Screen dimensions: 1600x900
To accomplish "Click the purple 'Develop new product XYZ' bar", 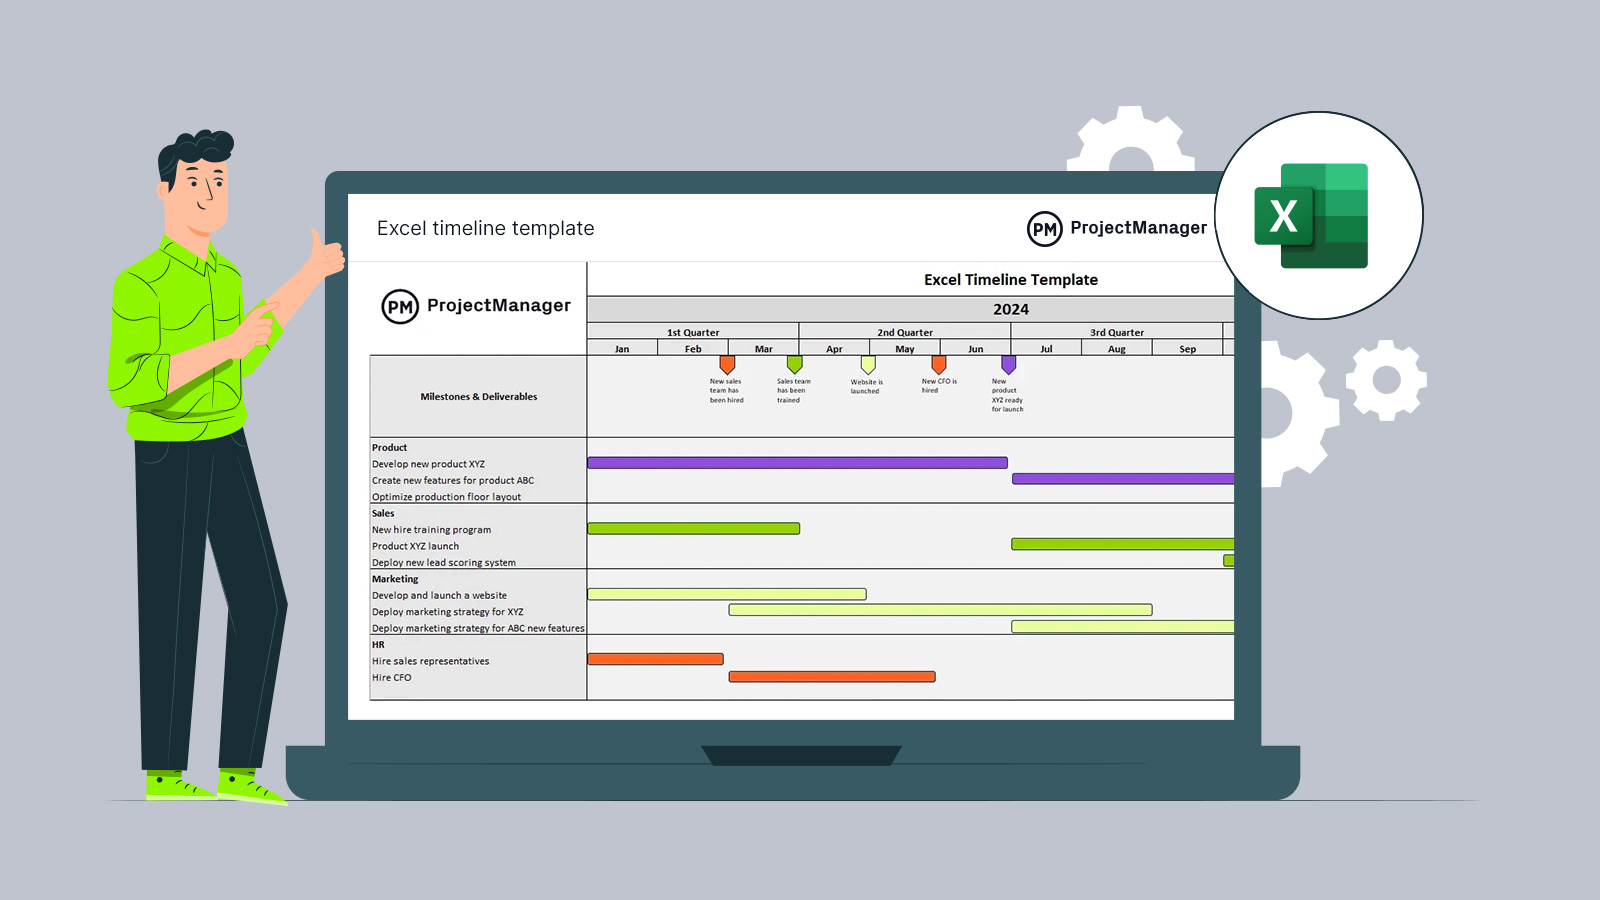I will click(797, 463).
